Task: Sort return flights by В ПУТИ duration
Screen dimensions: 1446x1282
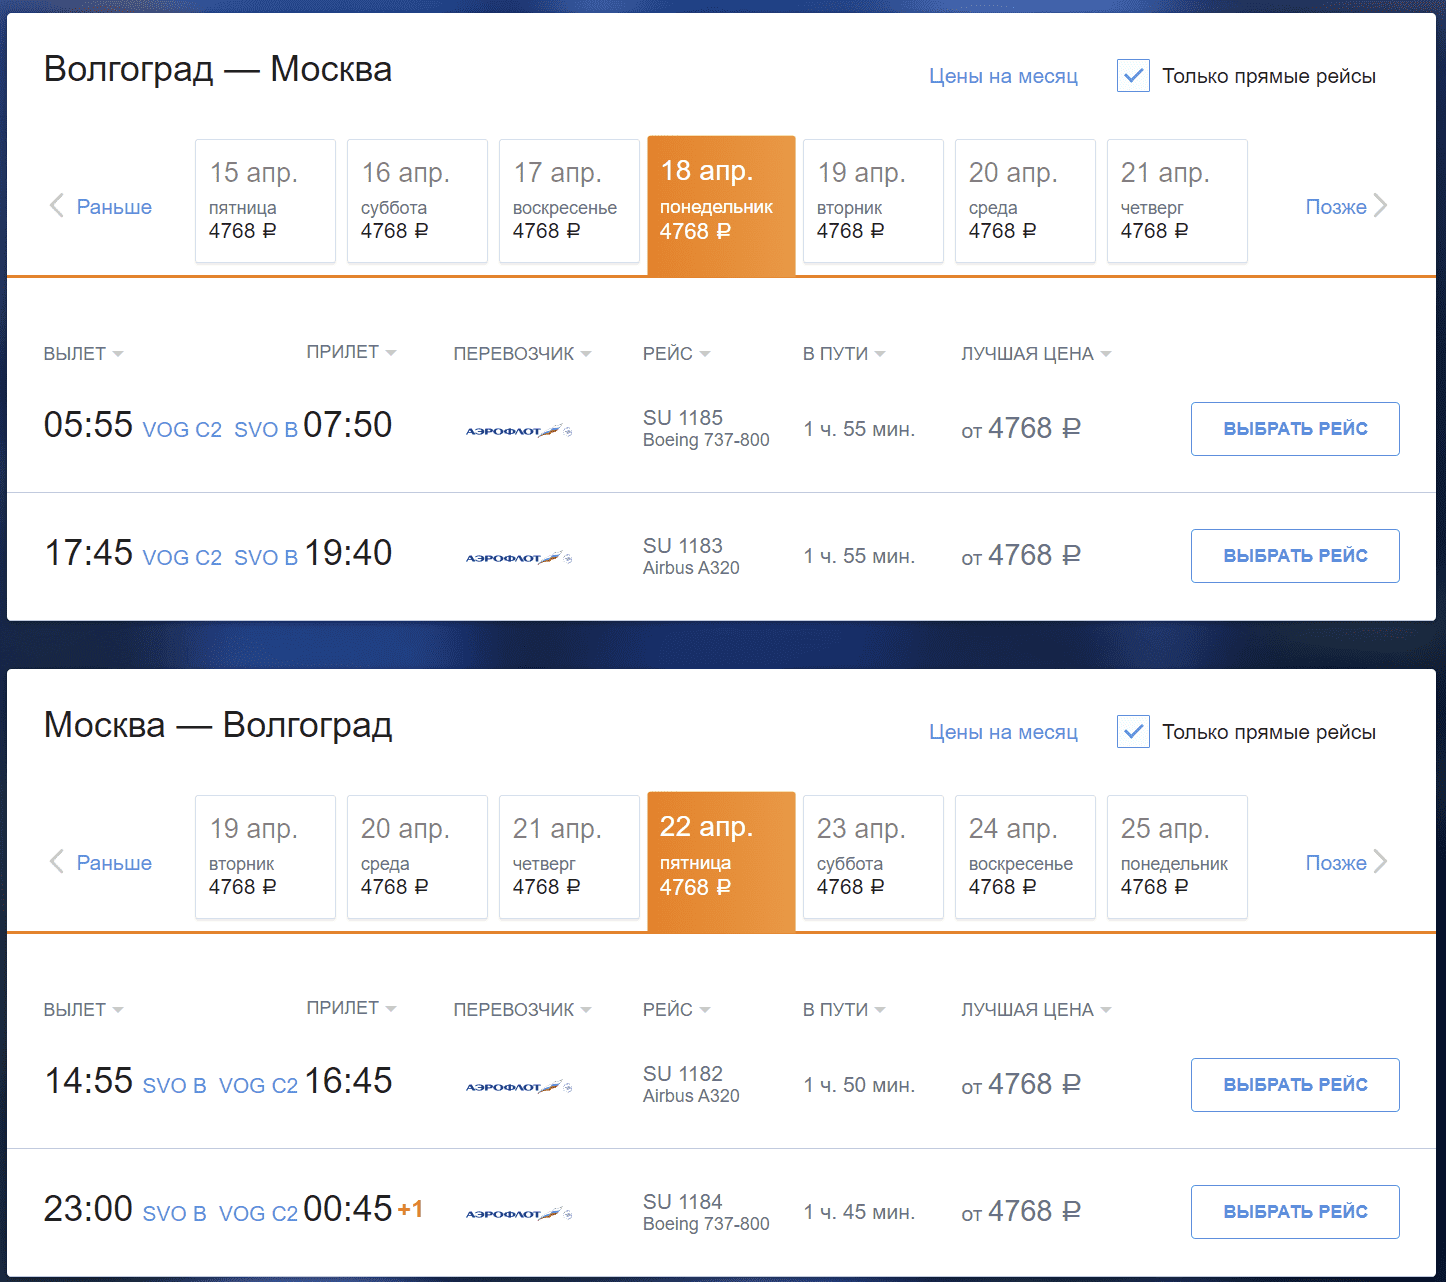Action: tap(843, 1010)
